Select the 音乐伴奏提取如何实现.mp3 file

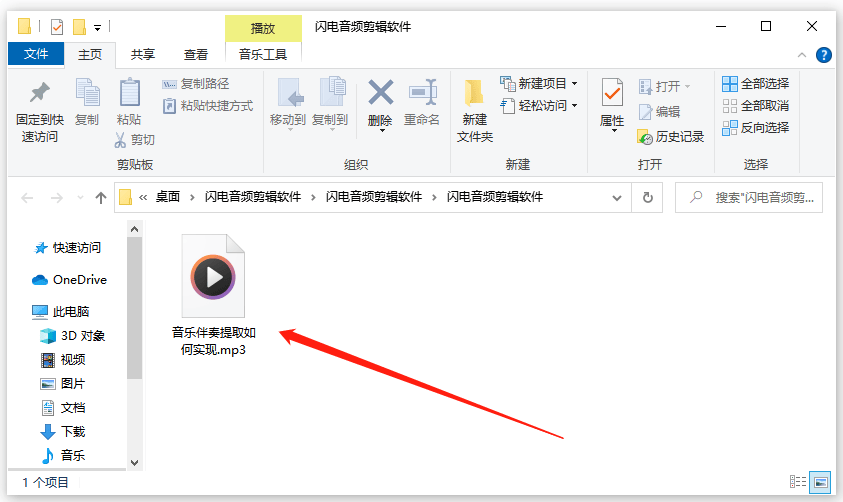[x=213, y=295]
